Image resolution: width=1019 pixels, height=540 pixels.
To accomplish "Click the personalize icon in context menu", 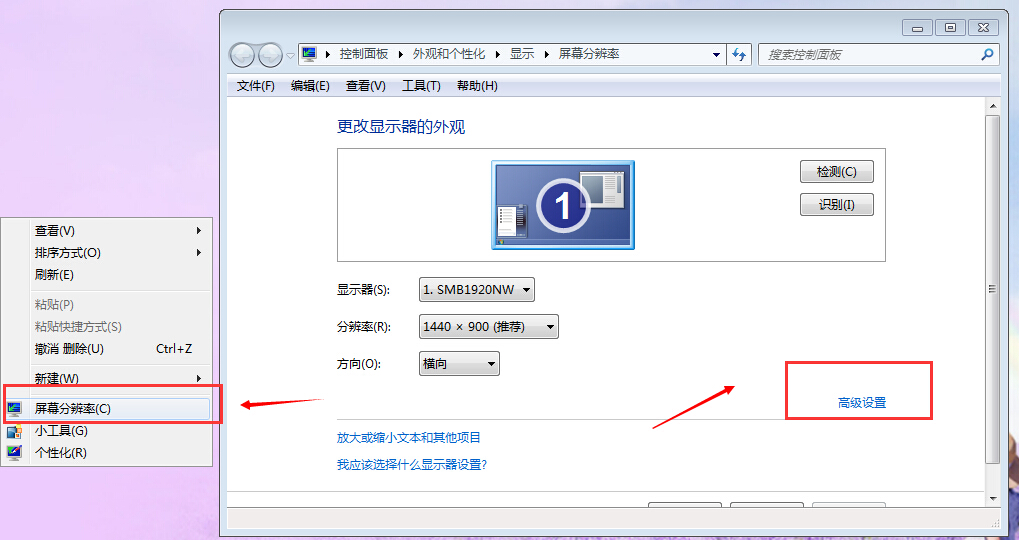I will pos(14,453).
